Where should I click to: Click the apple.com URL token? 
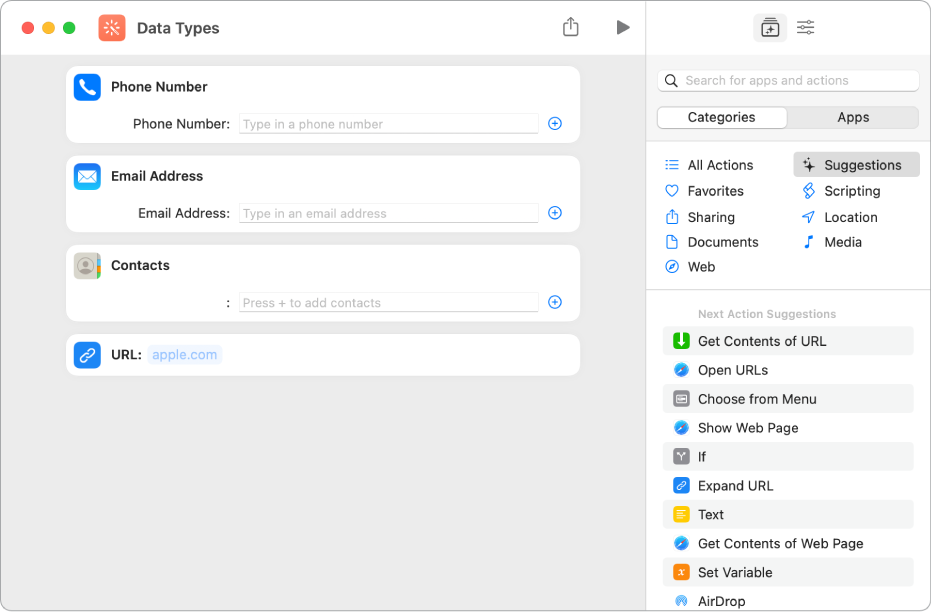pos(184,354)
